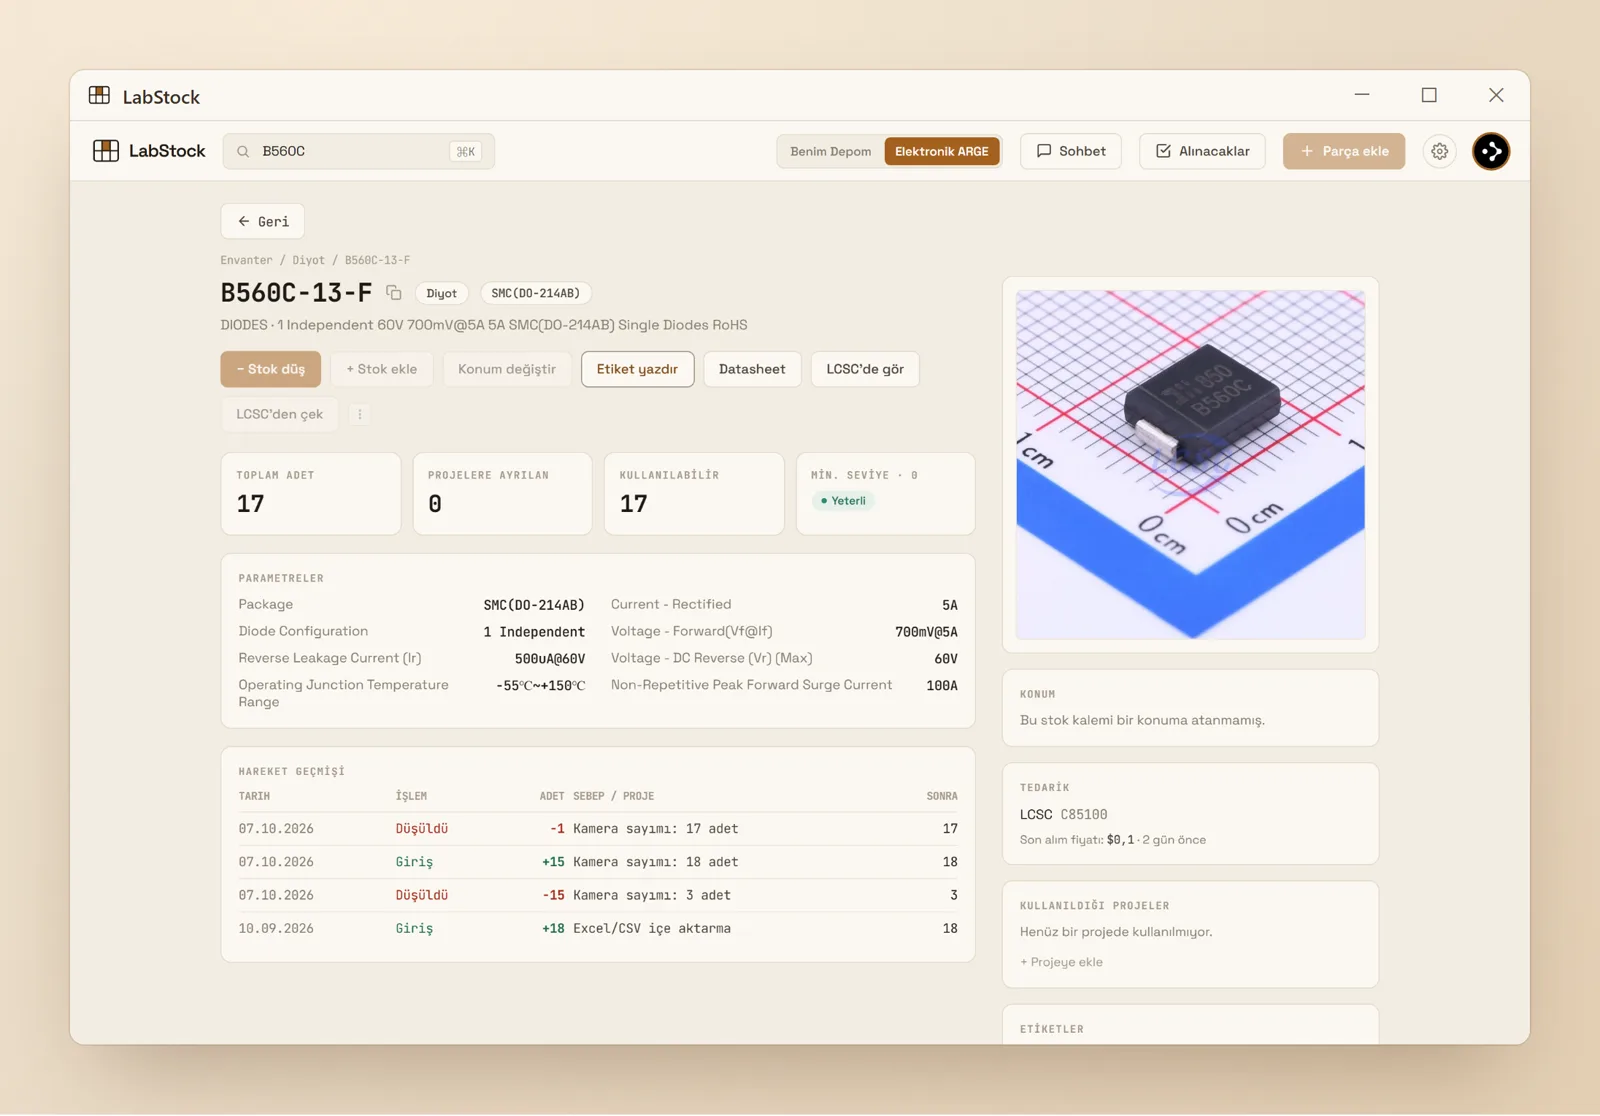1600x1116 pixels.
Task: Click Diyot breadcrumb link
Action: (308, 260)
